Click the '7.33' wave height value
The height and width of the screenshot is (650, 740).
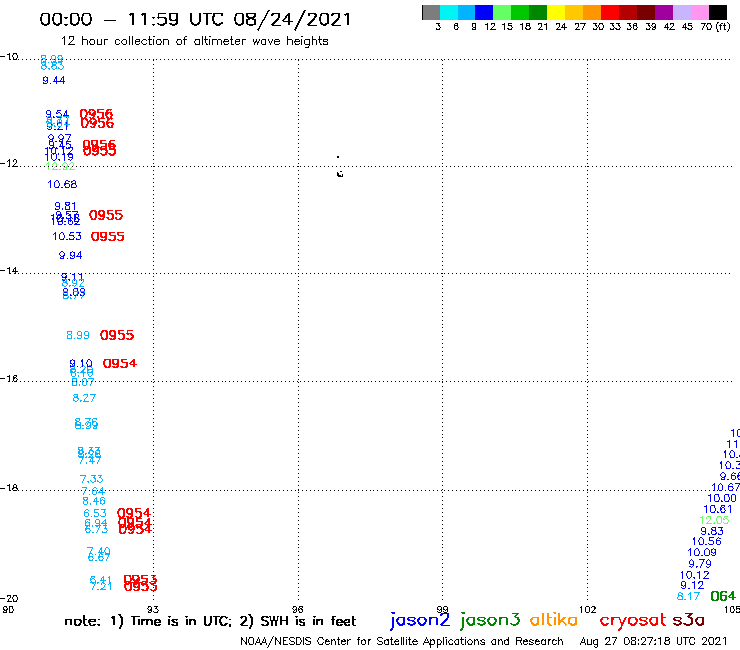pyautogui.click(x=92, y=479)
